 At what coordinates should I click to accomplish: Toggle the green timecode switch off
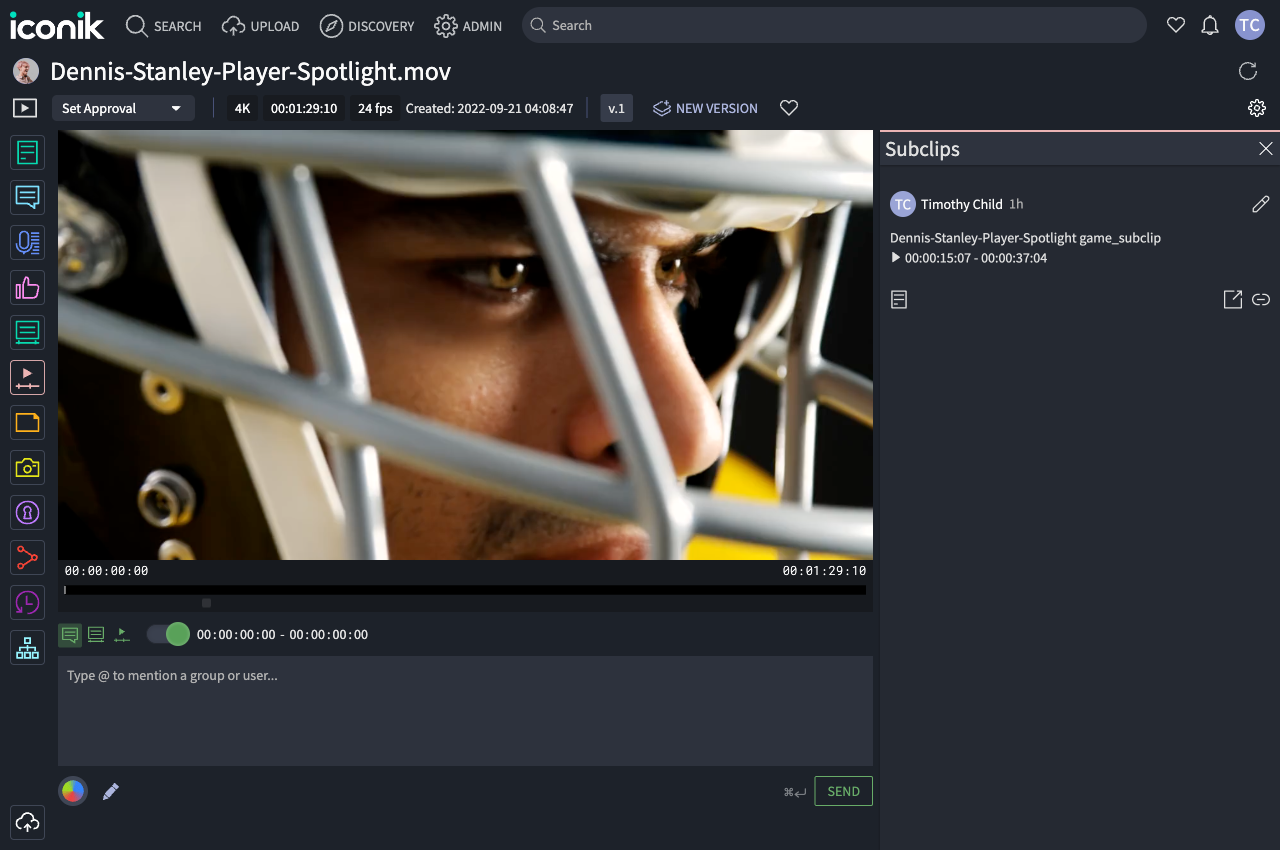coord(167,633)
